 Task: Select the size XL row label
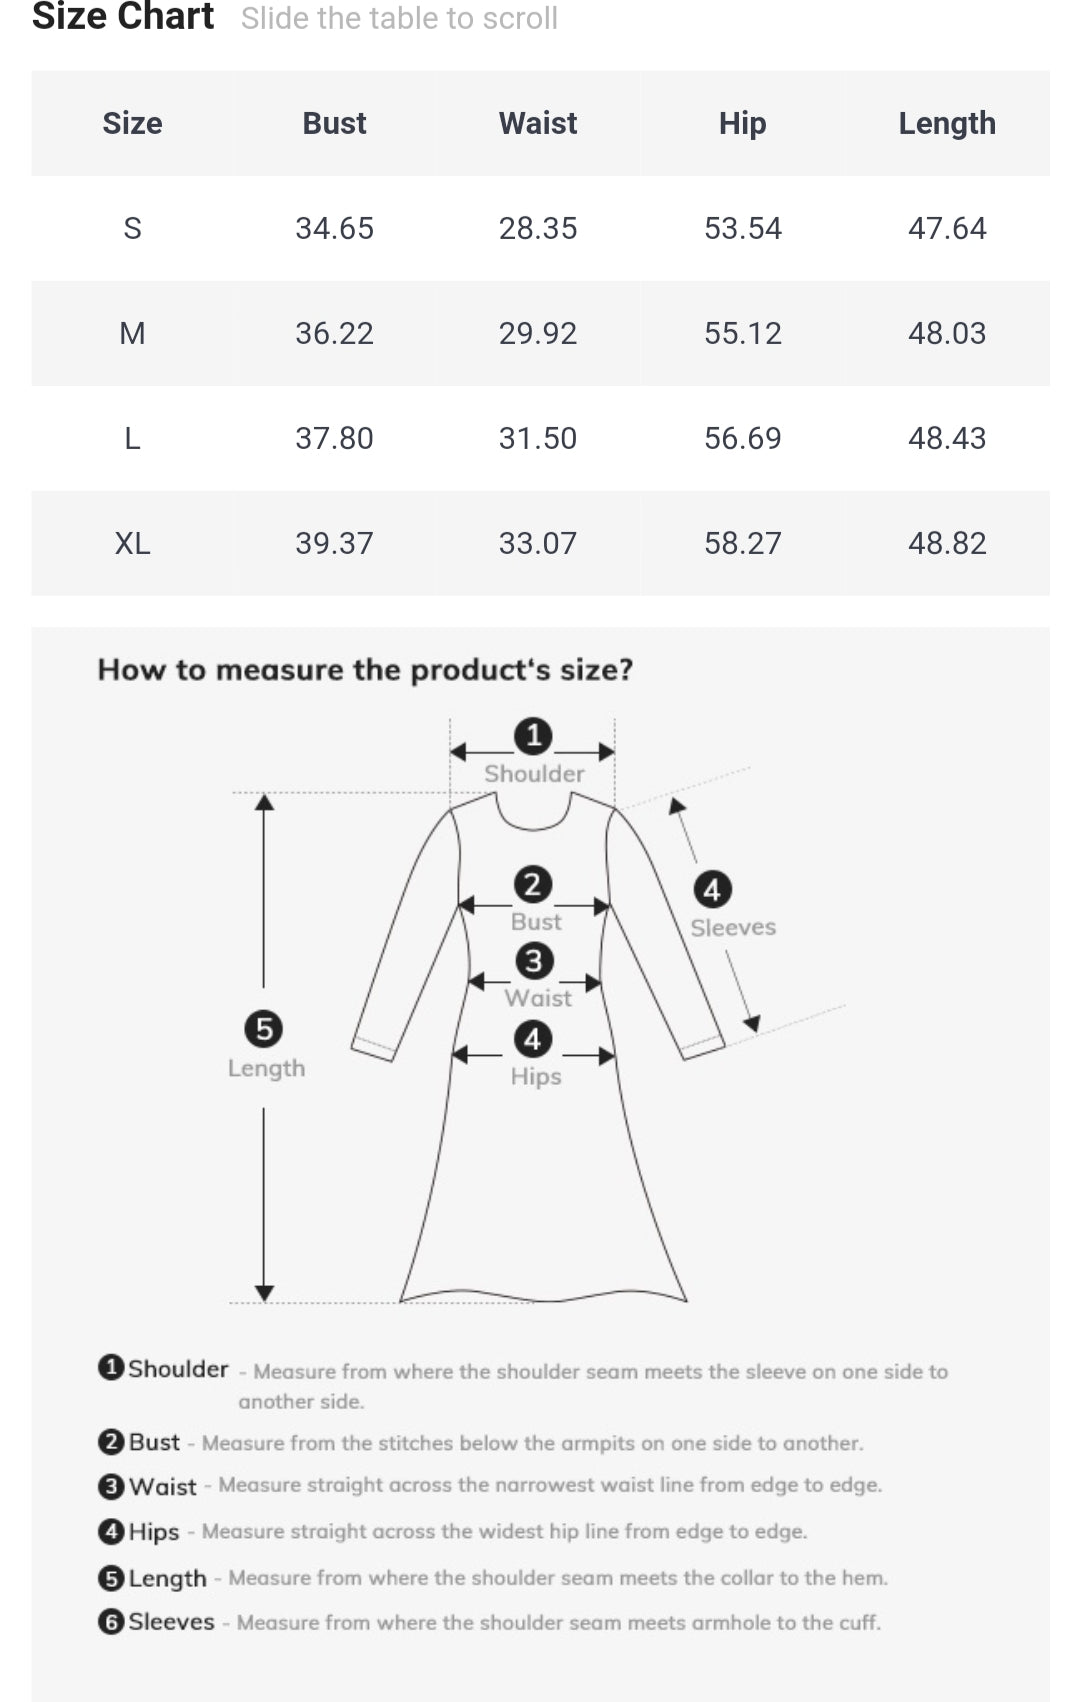click(132, 543)
